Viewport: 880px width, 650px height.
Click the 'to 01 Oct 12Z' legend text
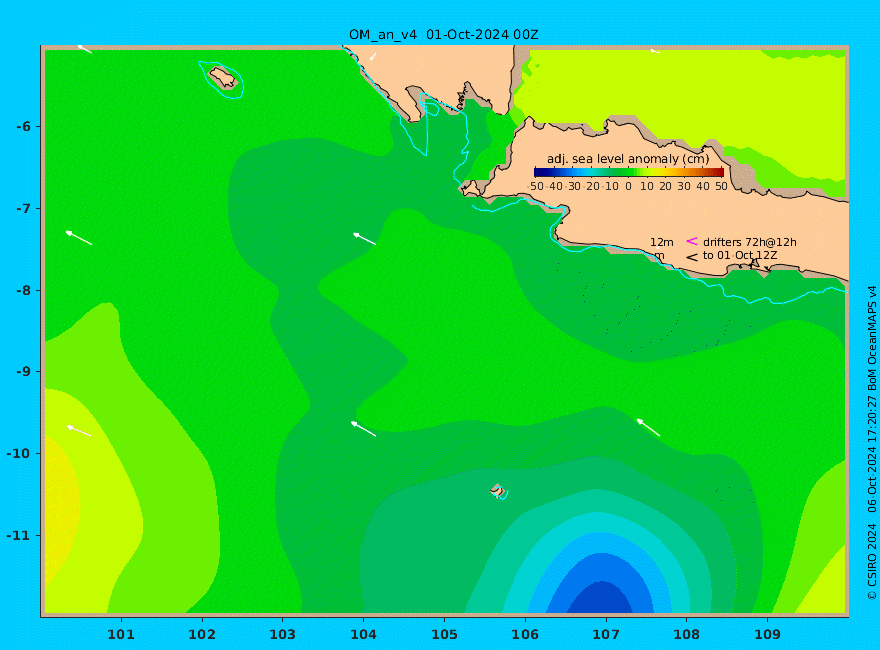[x=740, y=255]
